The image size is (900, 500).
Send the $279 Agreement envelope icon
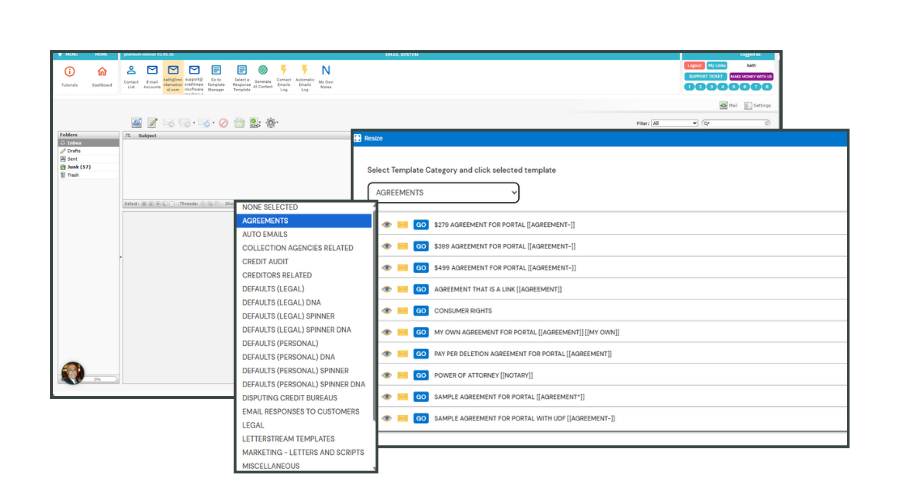click(x=402, y=225)
